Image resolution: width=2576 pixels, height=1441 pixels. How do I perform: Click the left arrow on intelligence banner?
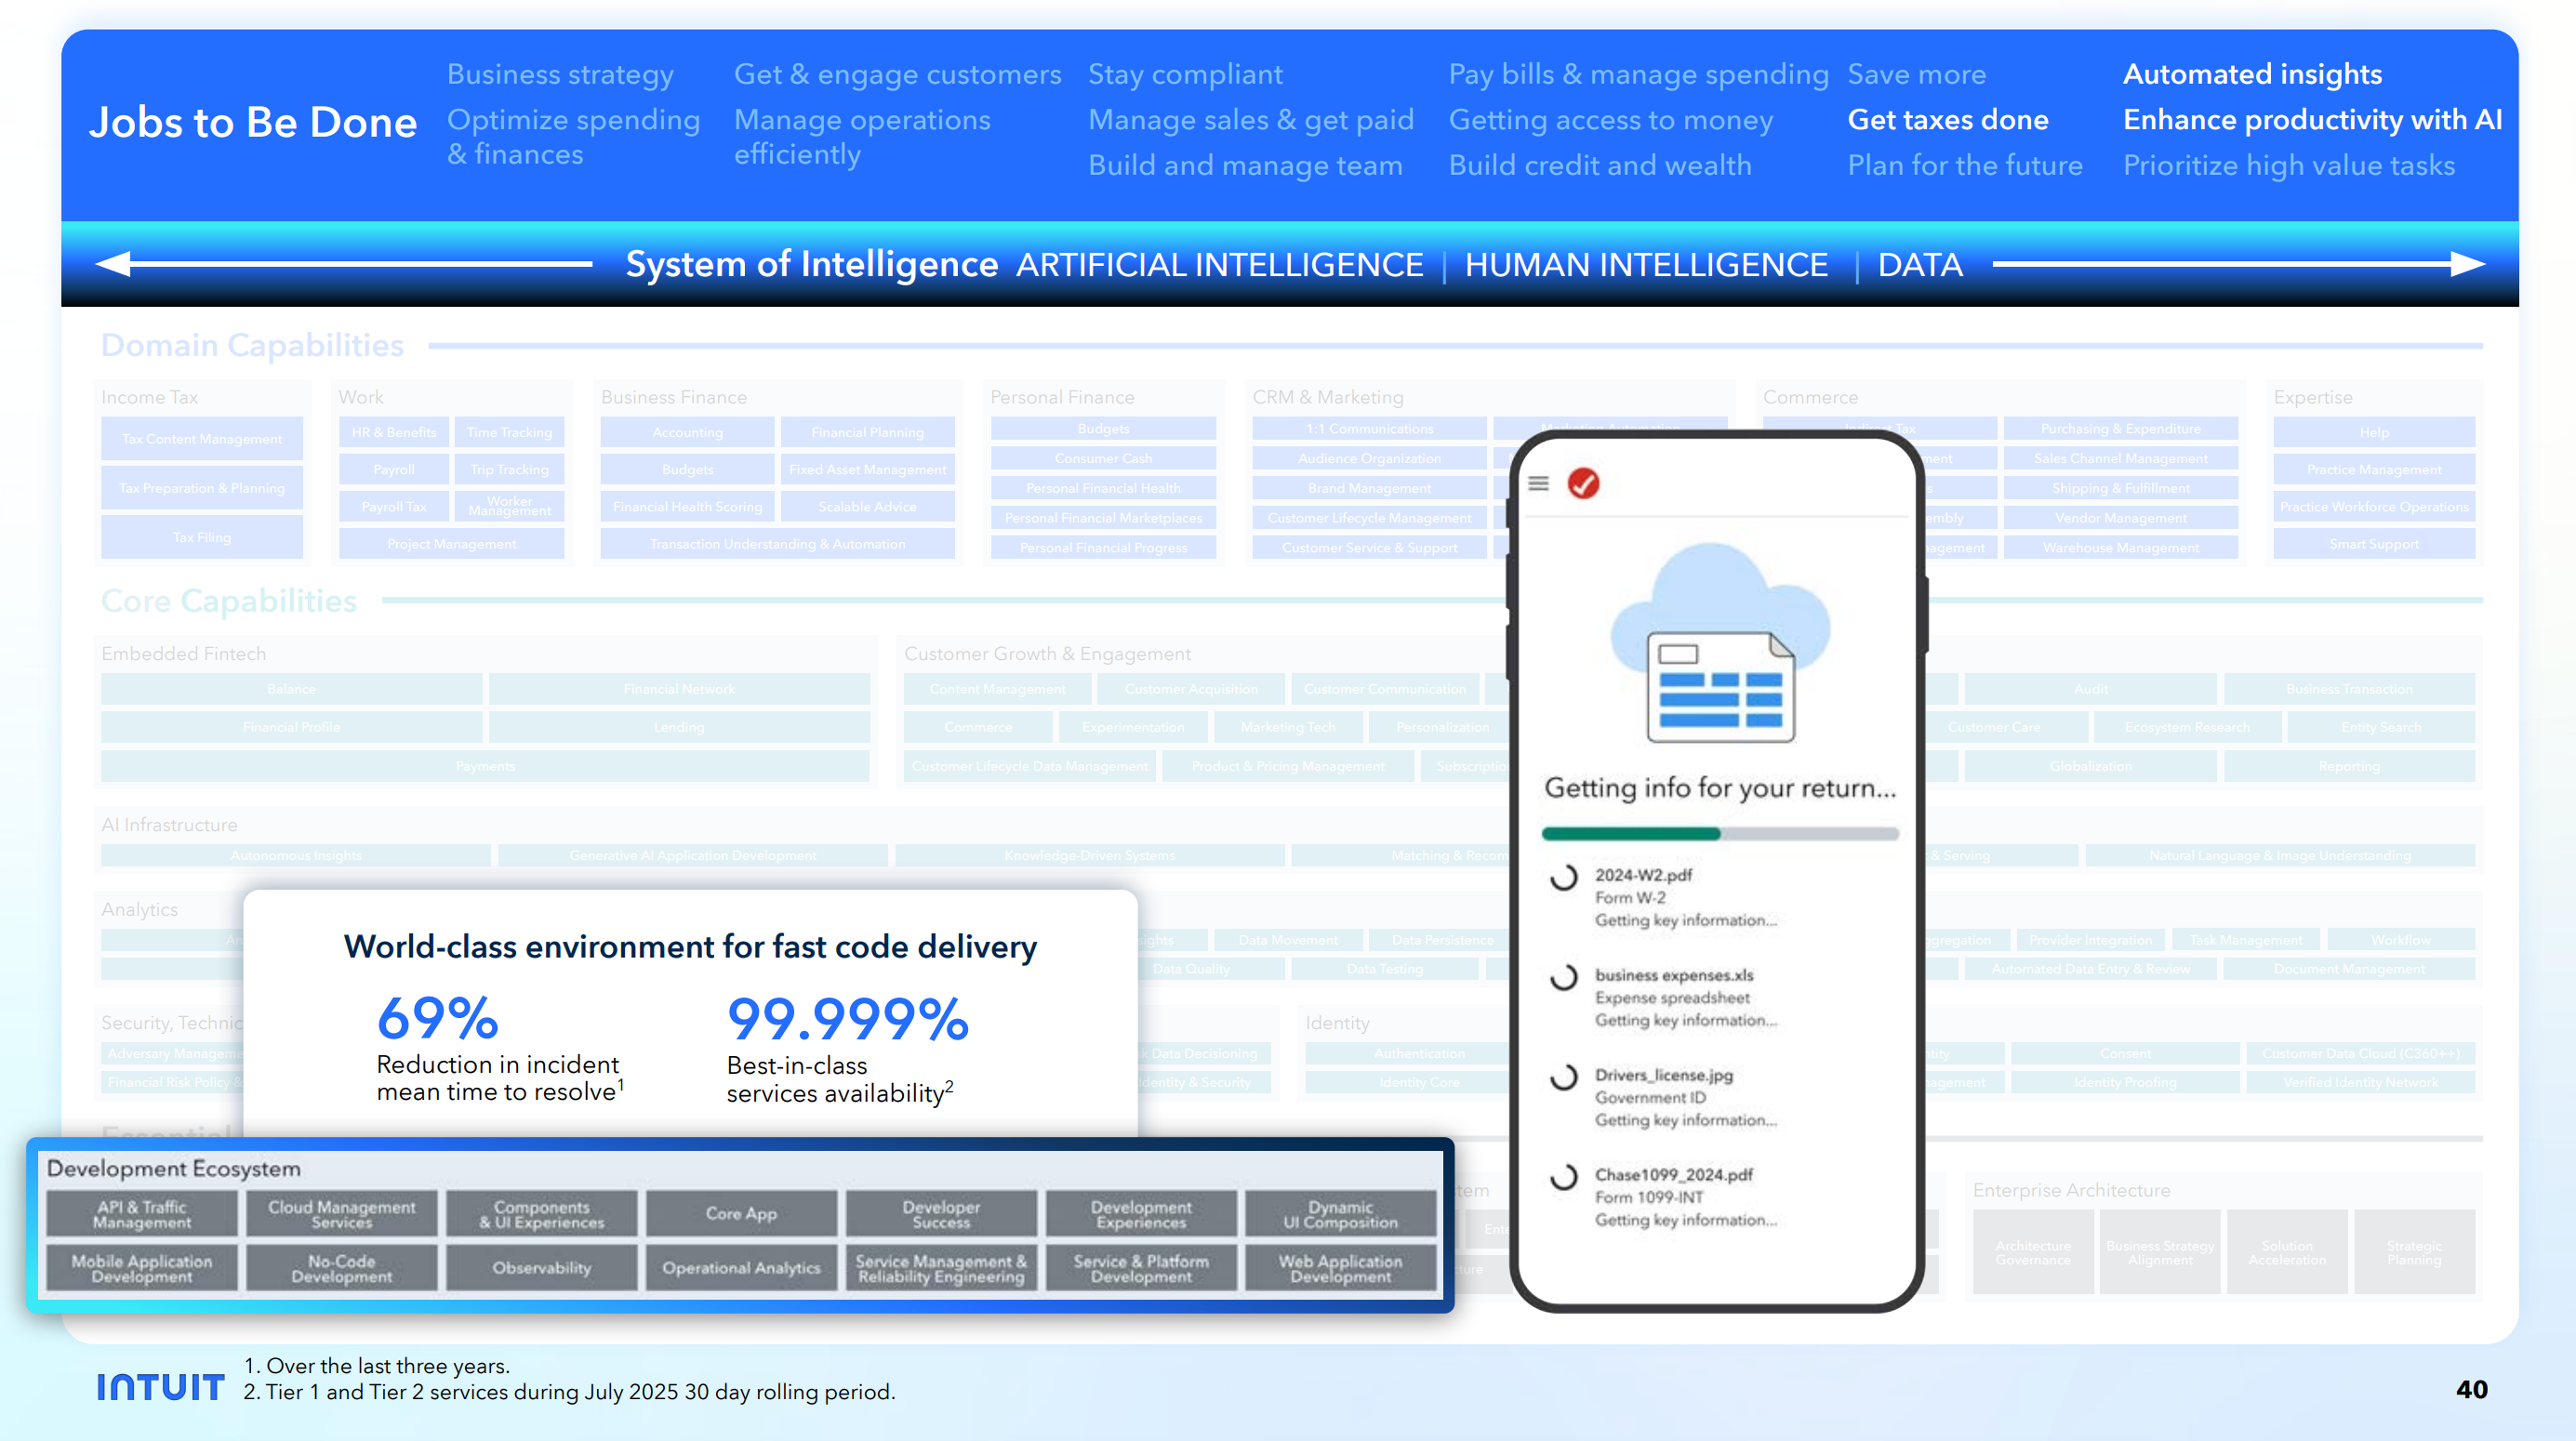115,264
